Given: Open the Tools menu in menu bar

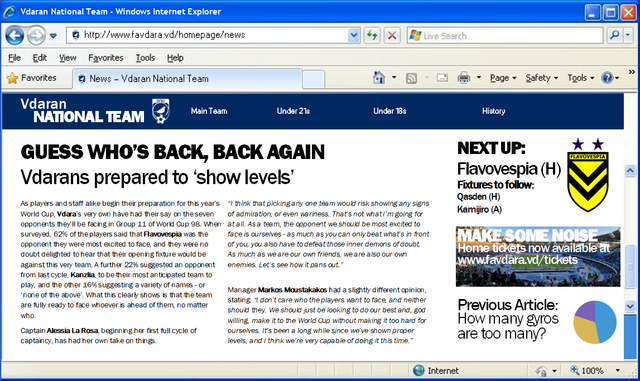Looking at the screenshot, I should (145, 58).
